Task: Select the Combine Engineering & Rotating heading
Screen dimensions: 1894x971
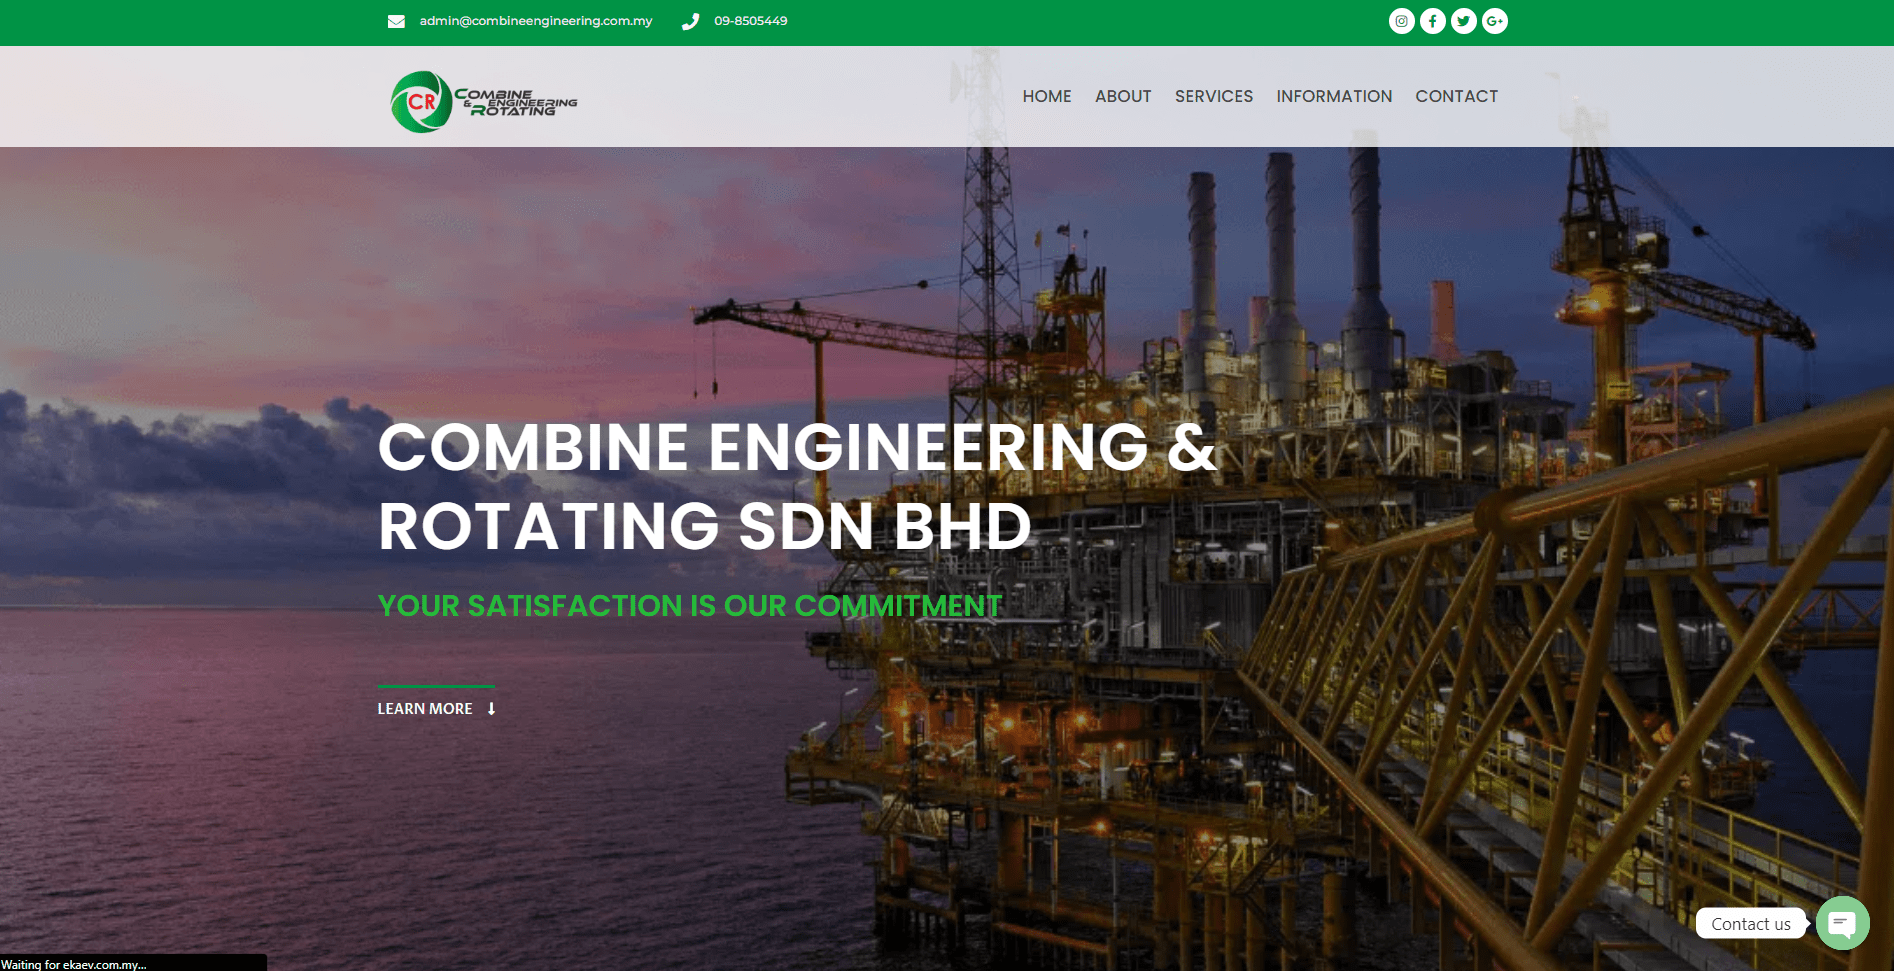Action: point(797,486)
